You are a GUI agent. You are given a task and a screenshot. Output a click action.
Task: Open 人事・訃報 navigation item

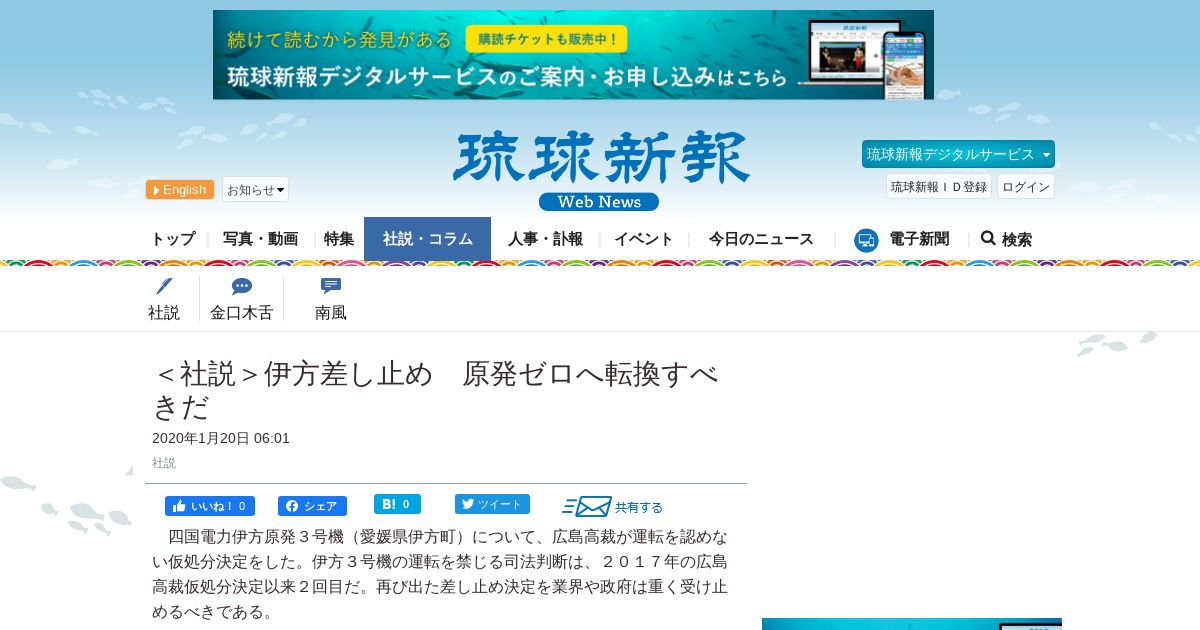tap(545, 239)
